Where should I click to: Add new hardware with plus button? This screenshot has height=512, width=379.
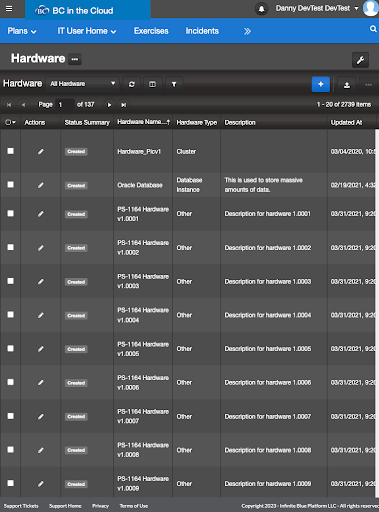tap(321, 84)
